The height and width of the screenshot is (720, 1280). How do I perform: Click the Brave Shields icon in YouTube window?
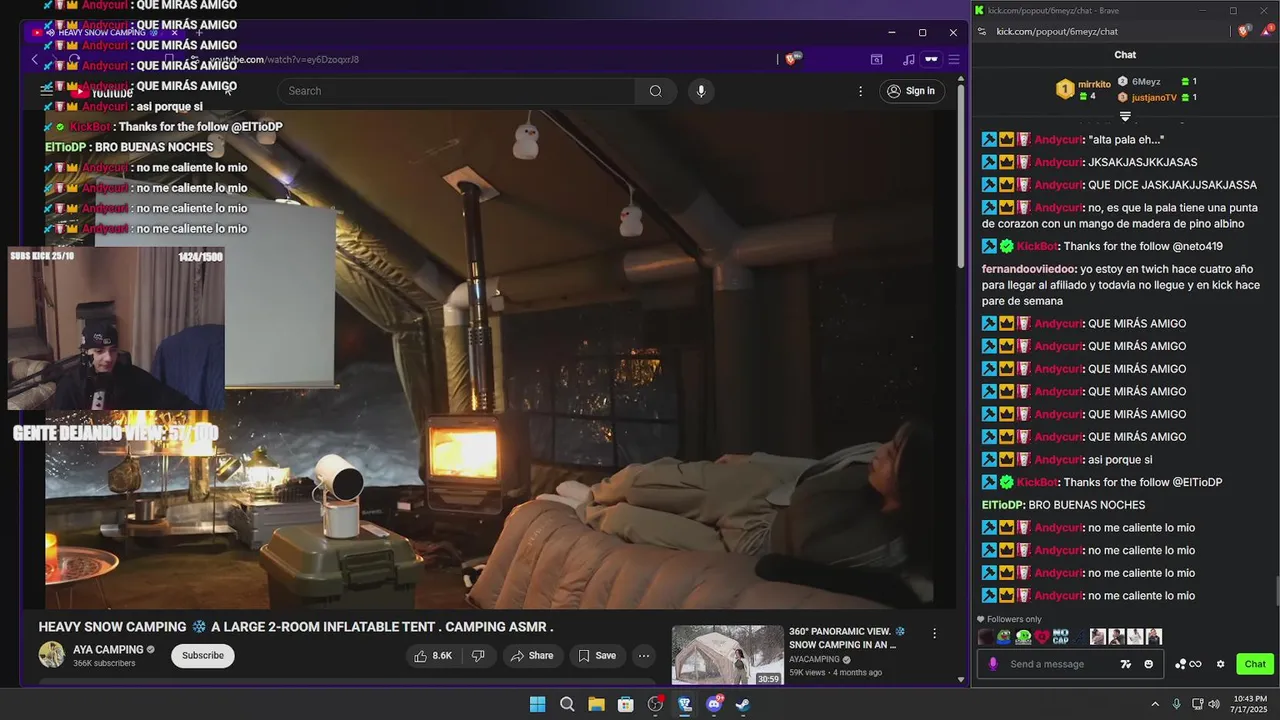794,59
